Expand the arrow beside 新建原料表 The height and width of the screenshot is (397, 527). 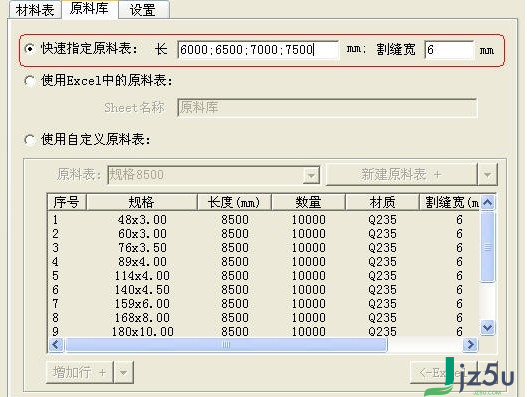[x=487, y=174]
